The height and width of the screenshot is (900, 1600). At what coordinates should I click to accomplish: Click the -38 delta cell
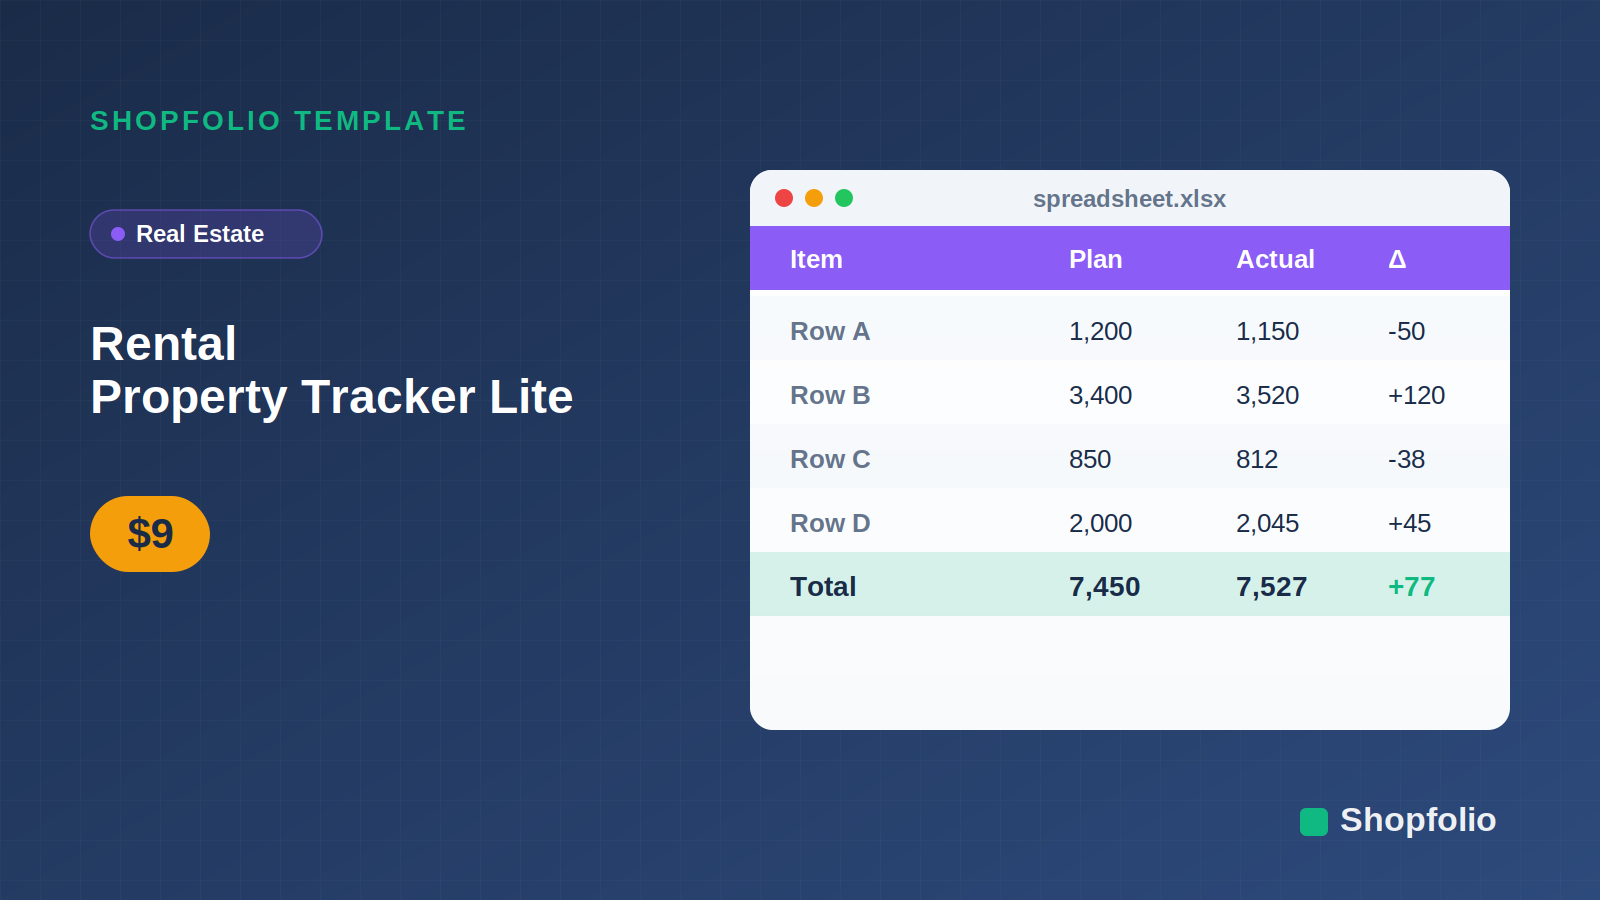pos(1406,459)
